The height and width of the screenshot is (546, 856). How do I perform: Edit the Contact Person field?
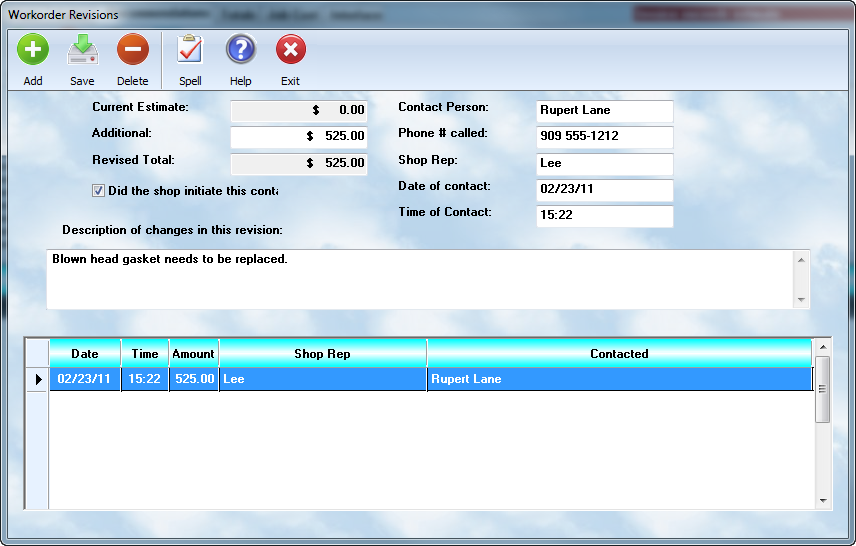[x=604, y=111]
